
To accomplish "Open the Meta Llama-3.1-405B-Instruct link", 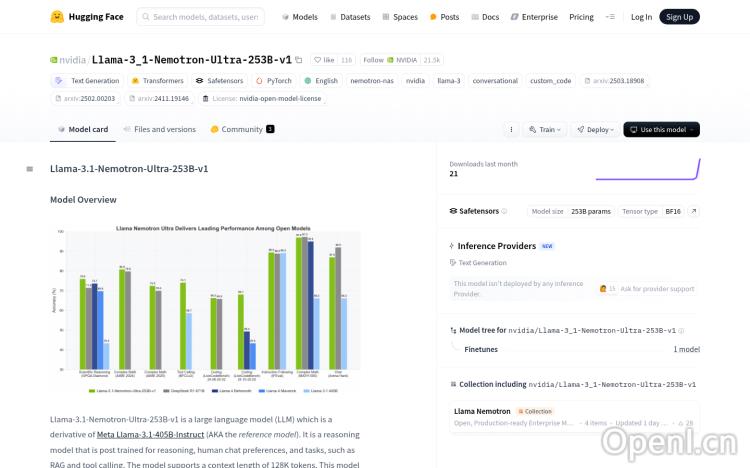I will (x=149, y=435).
